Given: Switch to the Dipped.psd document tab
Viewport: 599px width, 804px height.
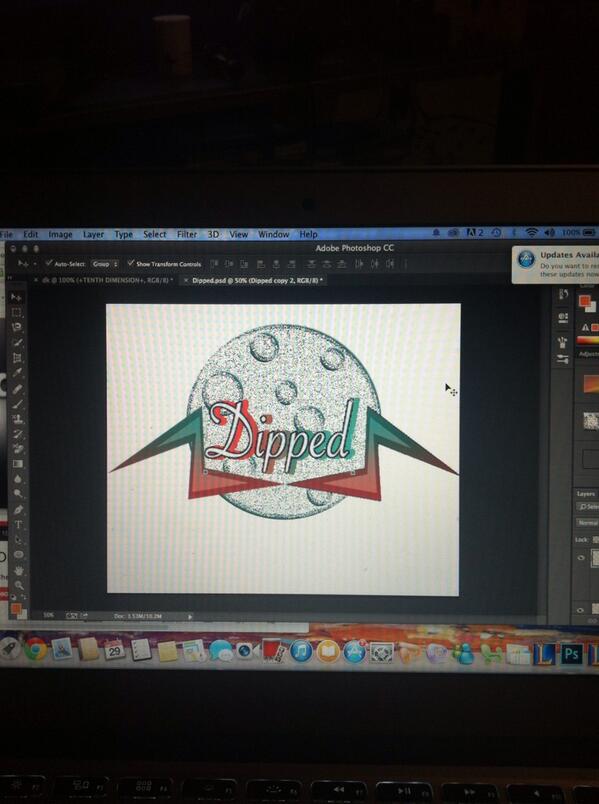Looking at the screenshot, I should click(257, 280).
